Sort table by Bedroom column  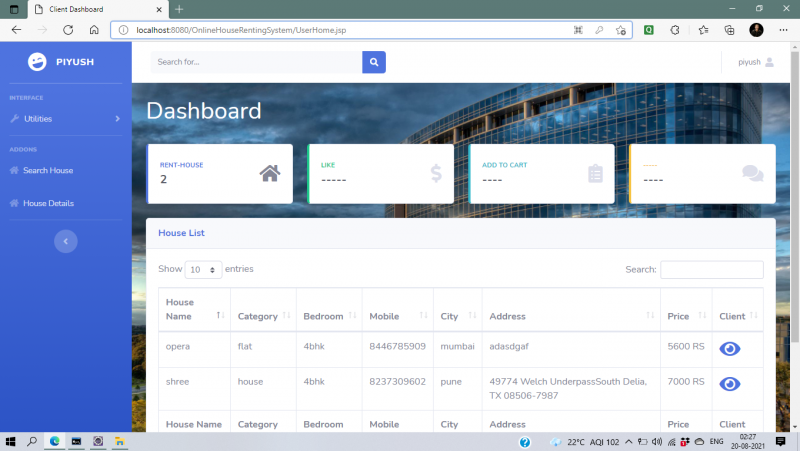pyautogui.click(x=329, y=309)
